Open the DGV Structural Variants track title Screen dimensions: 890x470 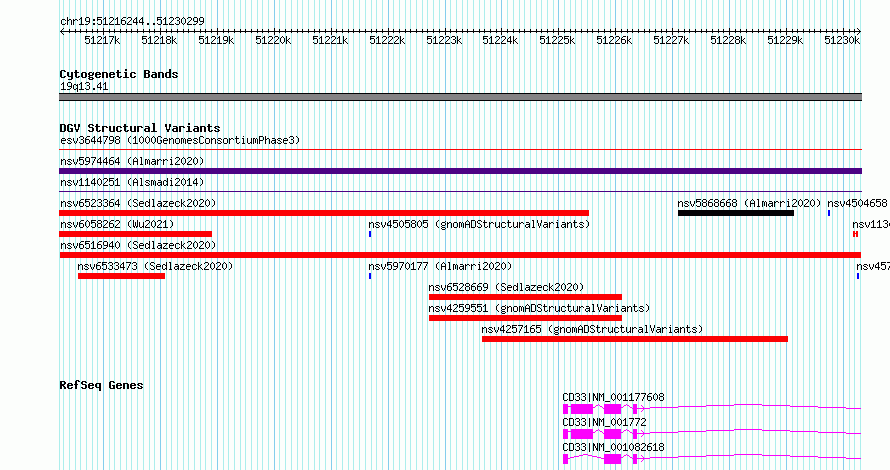[x=140, y=128]
